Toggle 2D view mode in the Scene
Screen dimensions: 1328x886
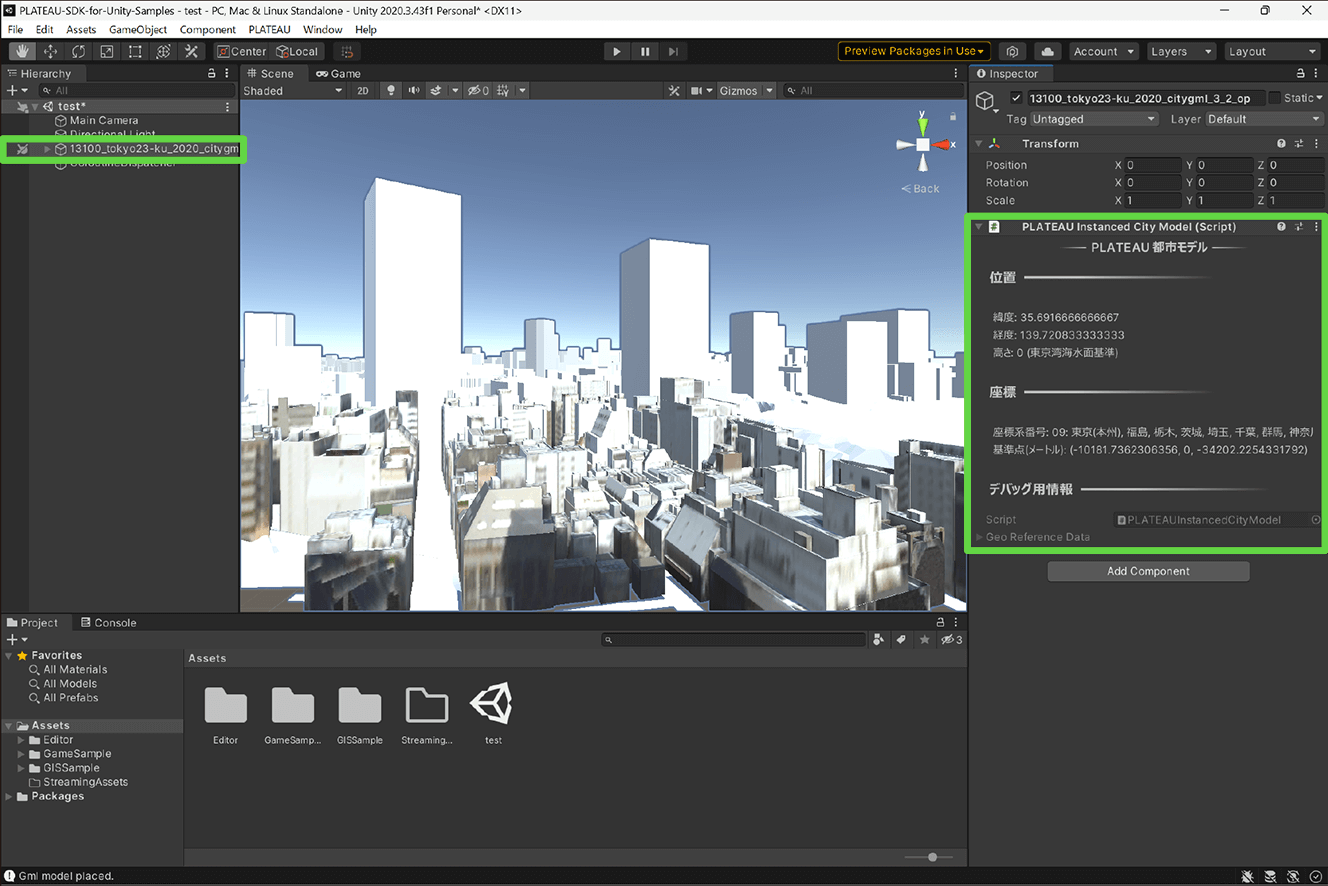click(x=363, y=90)
